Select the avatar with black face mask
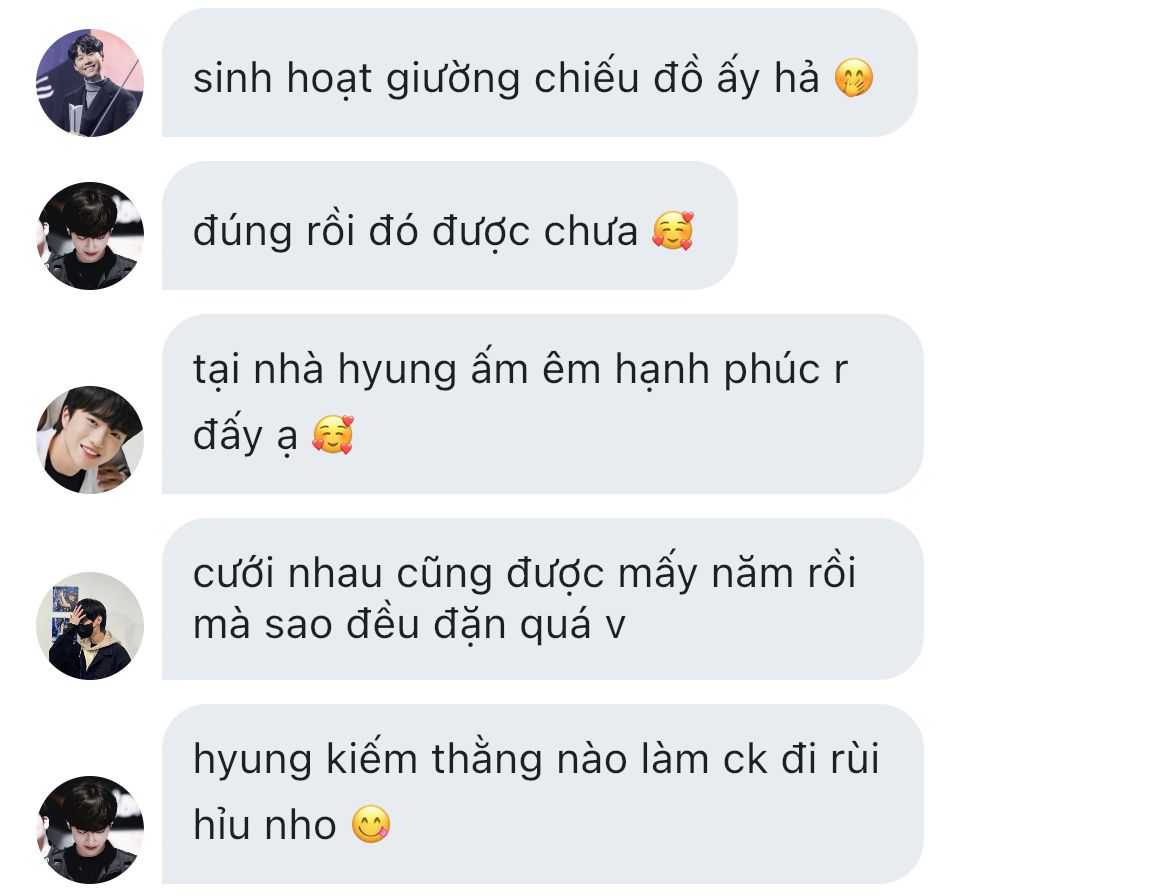Image resolution: width=1170 pixels, height=895 pixels. point(90,626)
